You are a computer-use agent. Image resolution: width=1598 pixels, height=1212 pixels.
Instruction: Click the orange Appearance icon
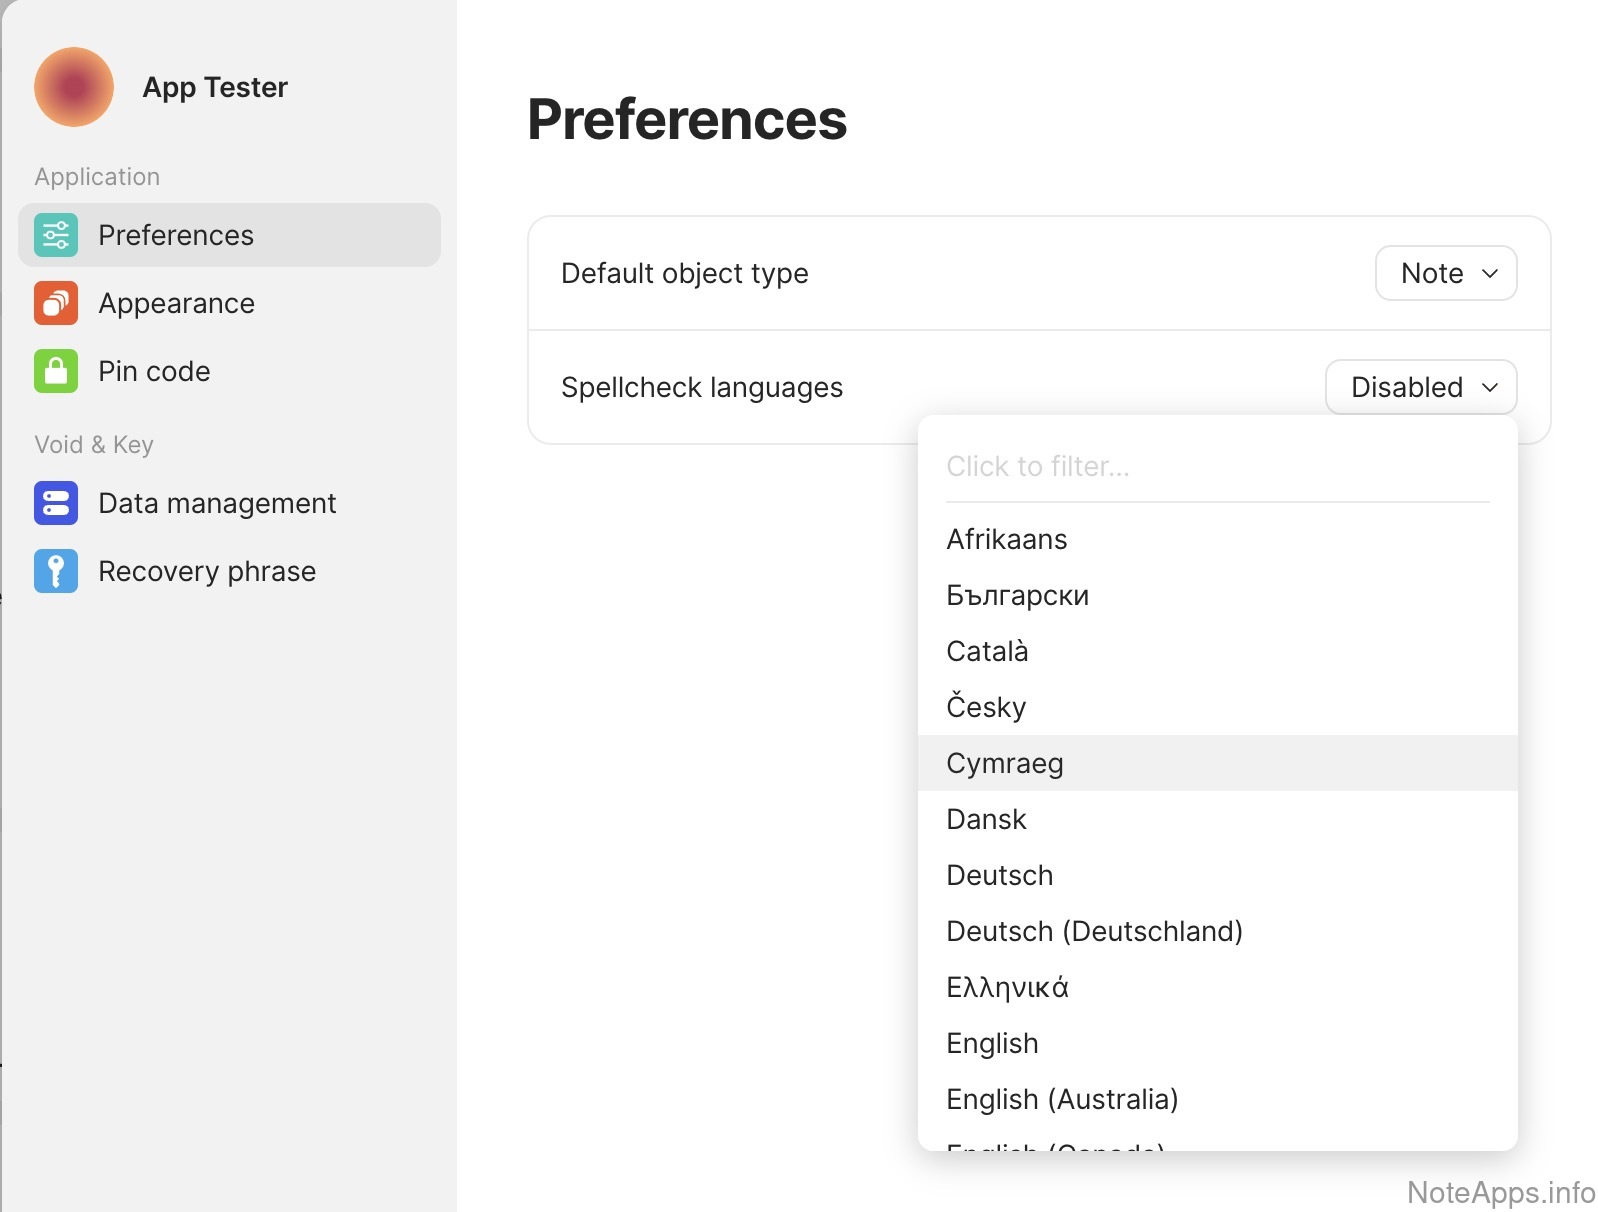tap(56, 303)
